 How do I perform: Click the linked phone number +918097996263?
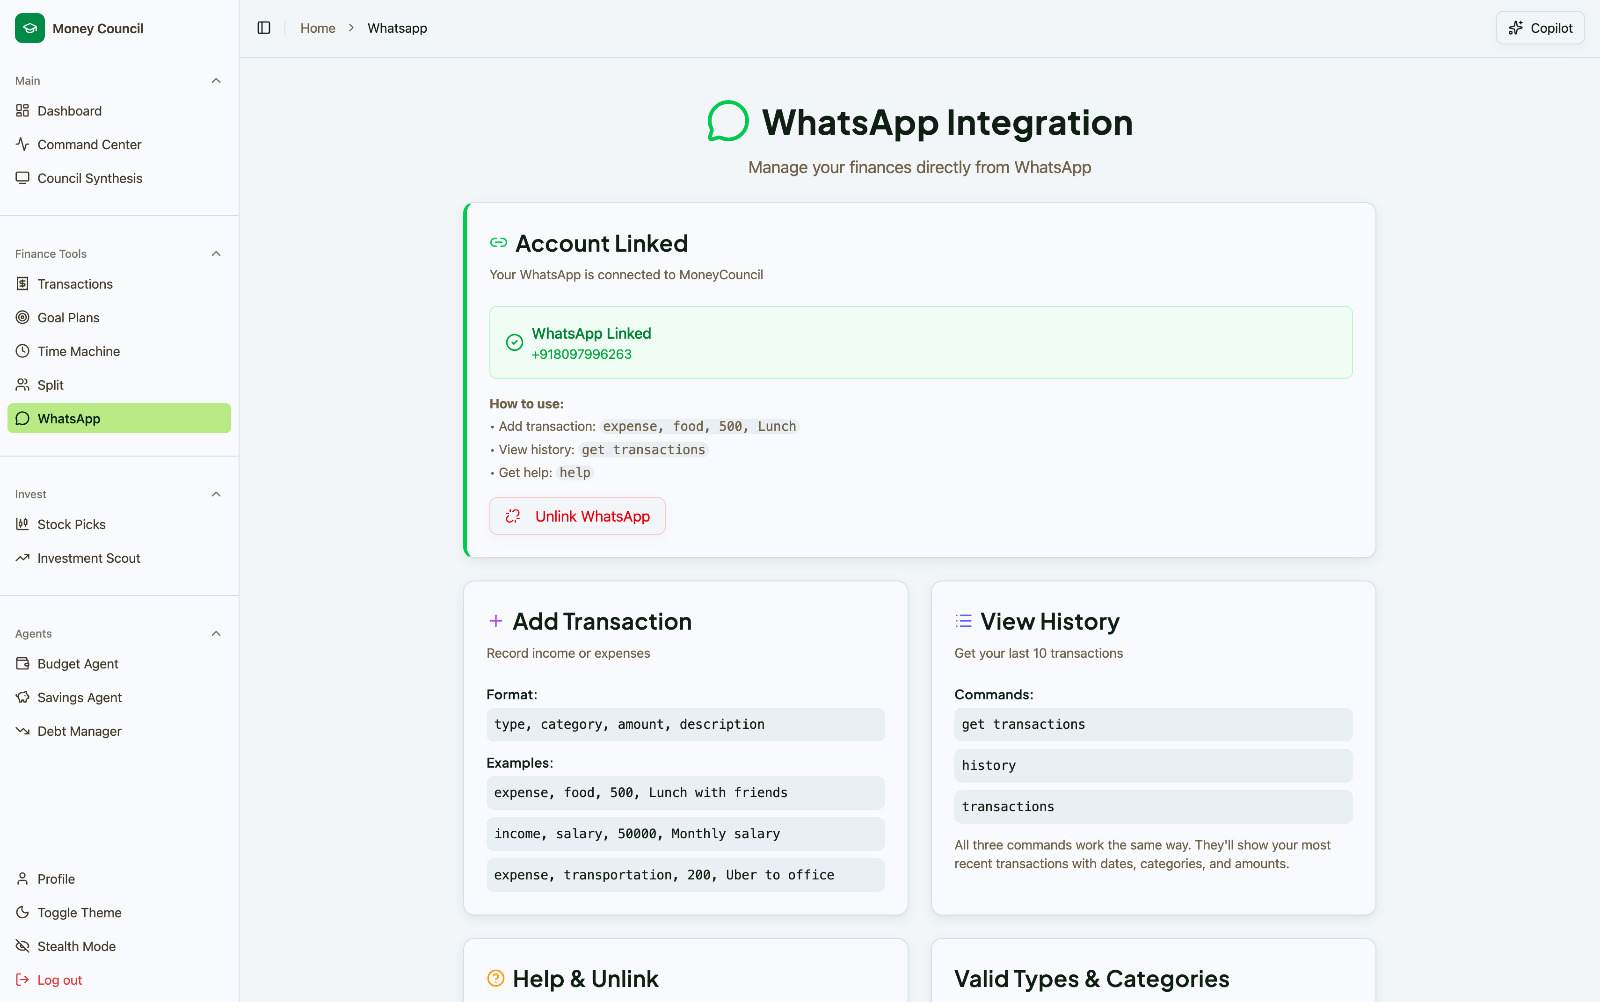[582, 354]
